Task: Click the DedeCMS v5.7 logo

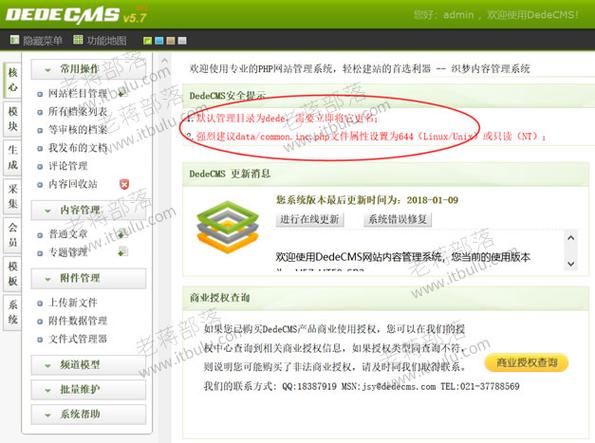Action: [x=76, y=15]
